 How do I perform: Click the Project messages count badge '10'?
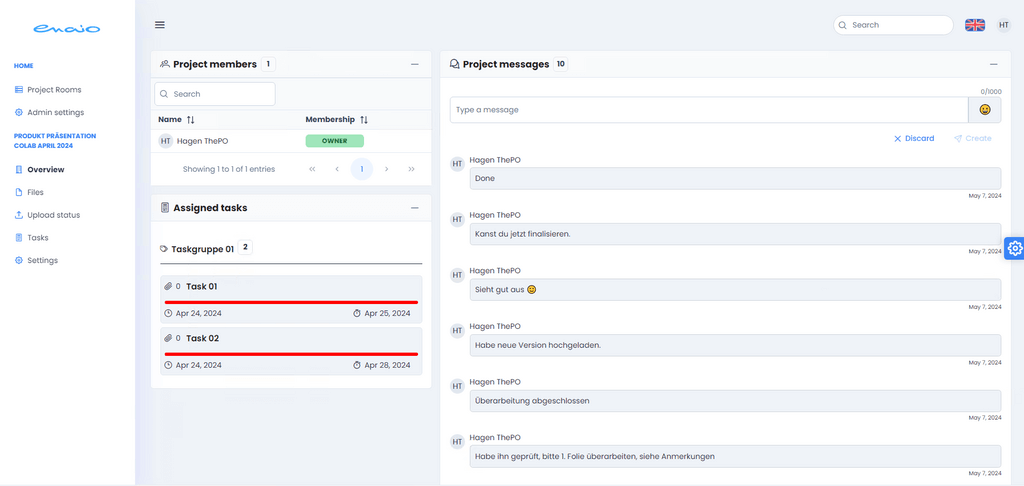click(560, 64)
